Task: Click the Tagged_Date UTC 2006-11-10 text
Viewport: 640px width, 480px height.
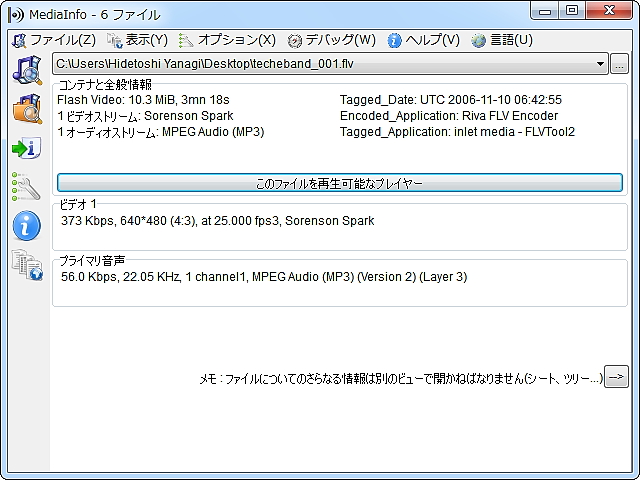Action: 451,100
